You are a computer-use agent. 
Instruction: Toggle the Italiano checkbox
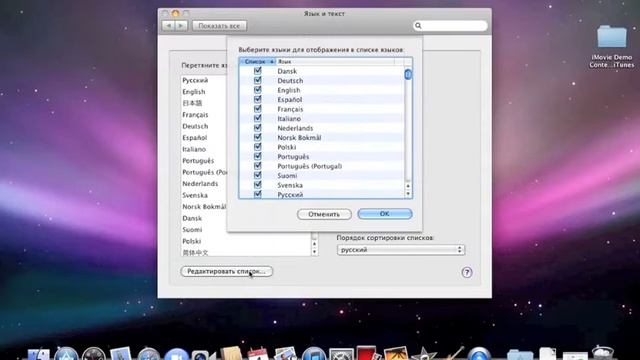(x=258, y=118)
